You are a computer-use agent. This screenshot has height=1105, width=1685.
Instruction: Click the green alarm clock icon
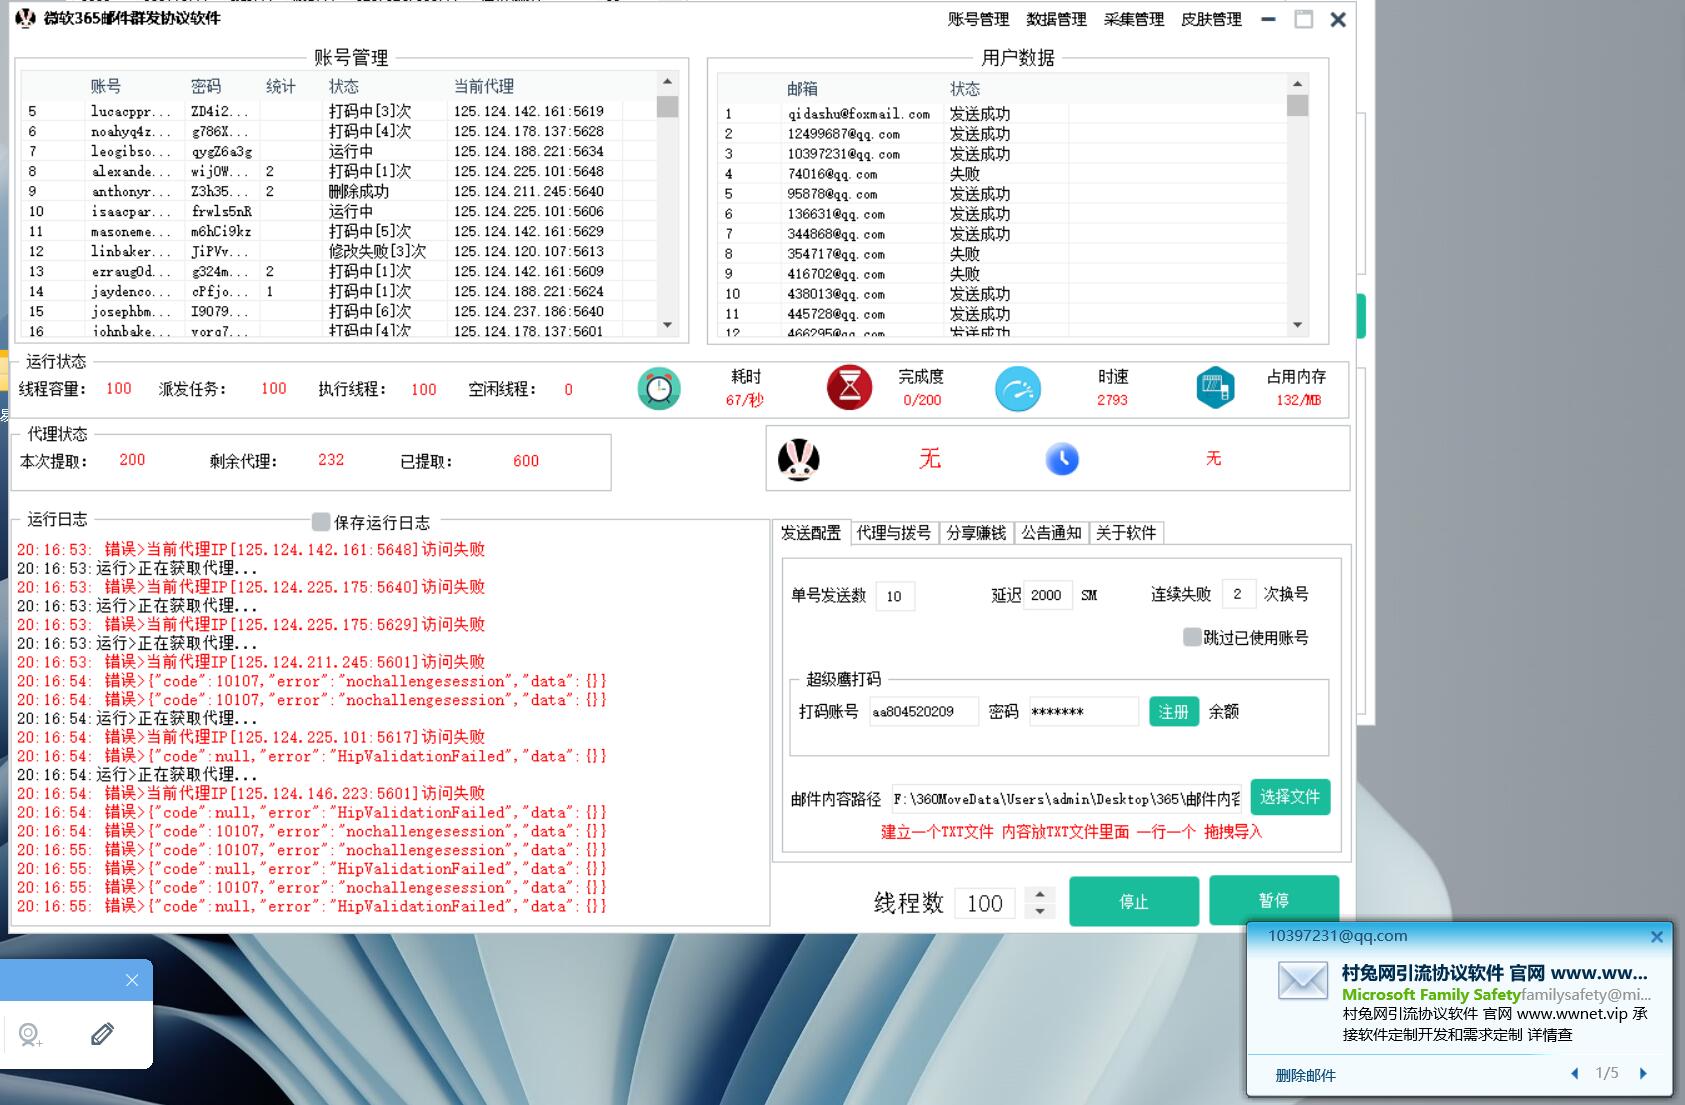pos(659,389)
